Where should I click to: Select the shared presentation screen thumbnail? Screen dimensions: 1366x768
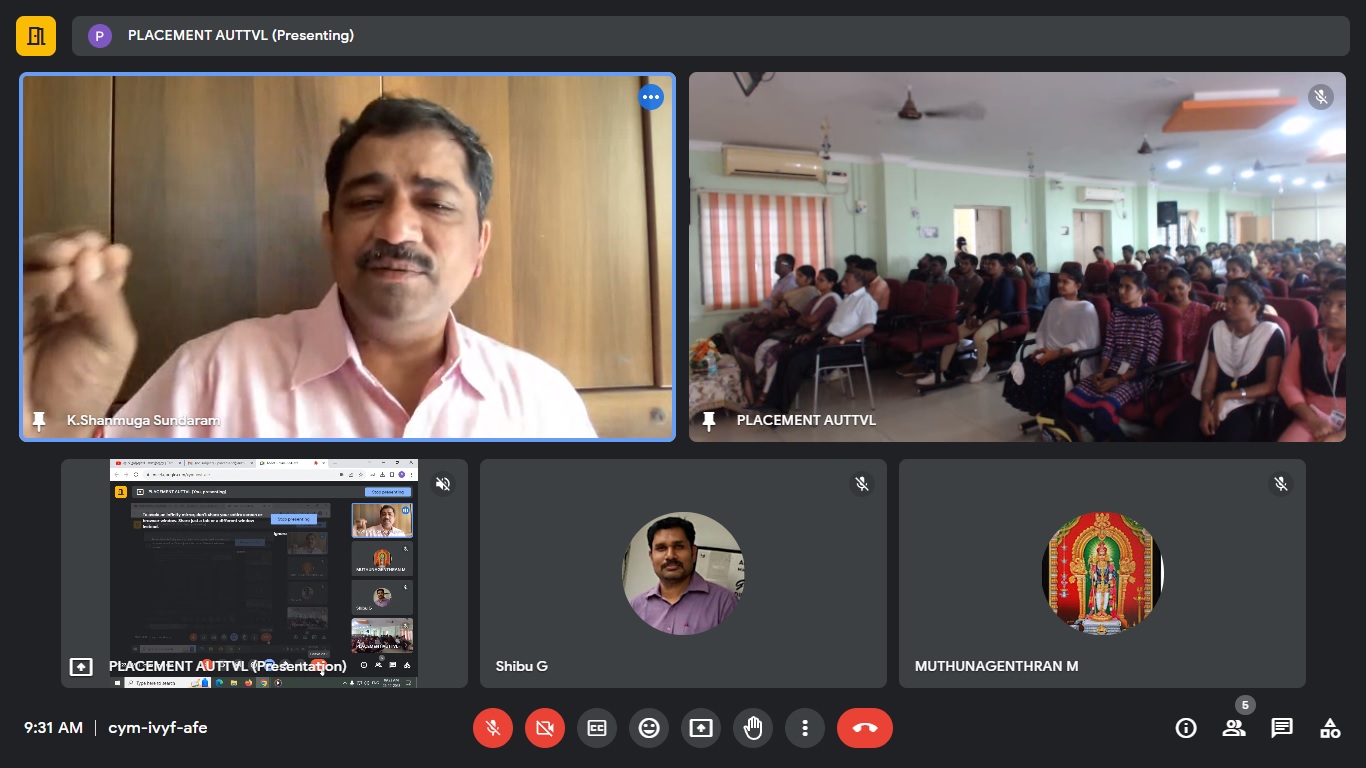pyautogui.click(x=264, y=573)
